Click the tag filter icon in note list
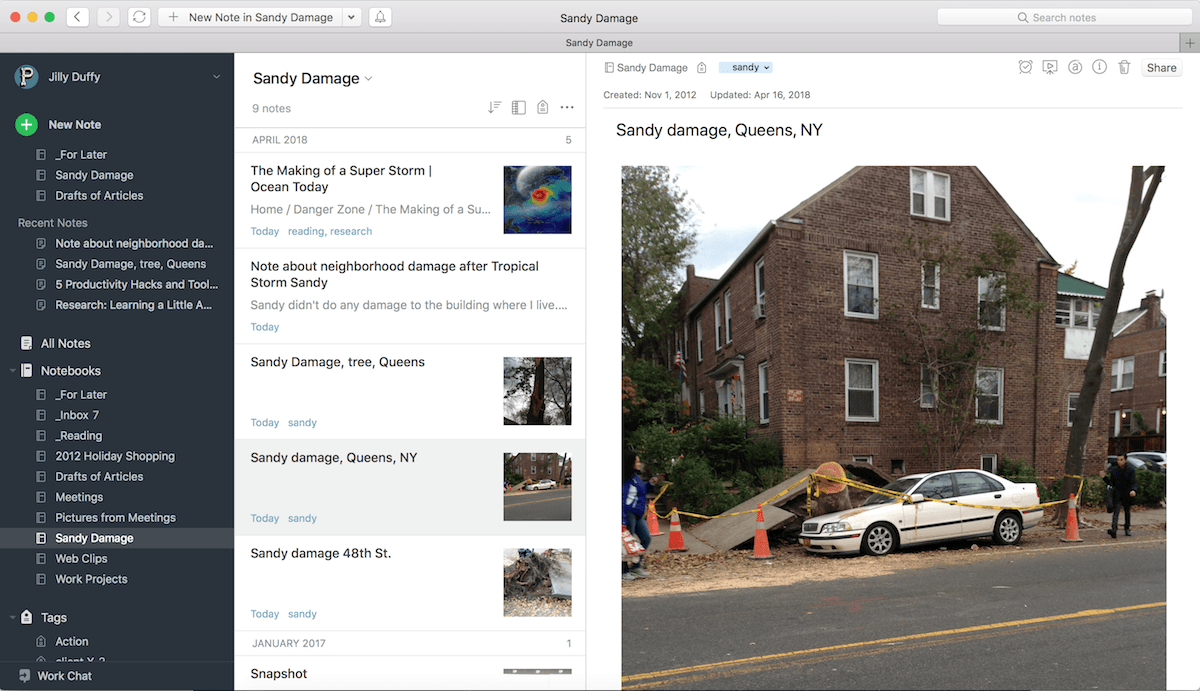Screen dimensions: 1200x691 click(542, 107)
